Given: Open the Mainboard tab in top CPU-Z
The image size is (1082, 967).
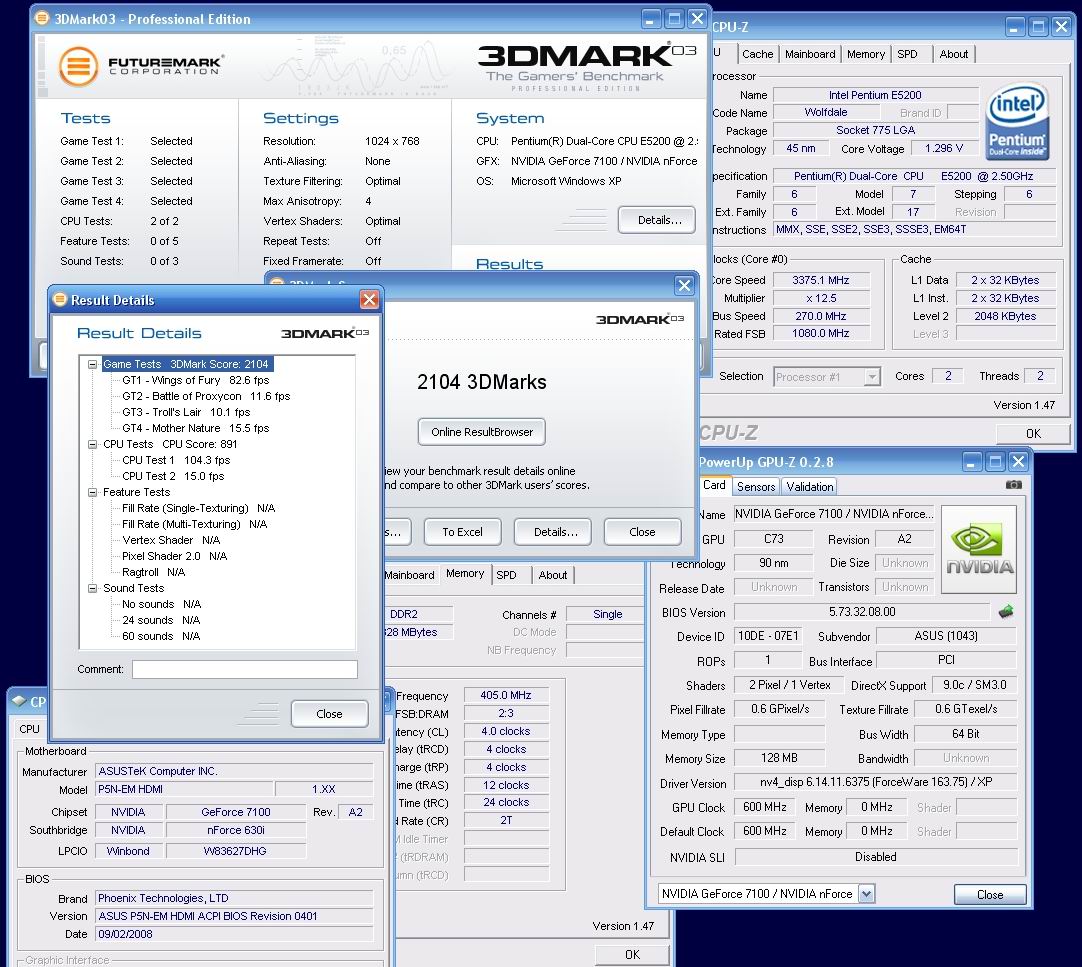Looking at the screenshot, I should coord(810,54).
